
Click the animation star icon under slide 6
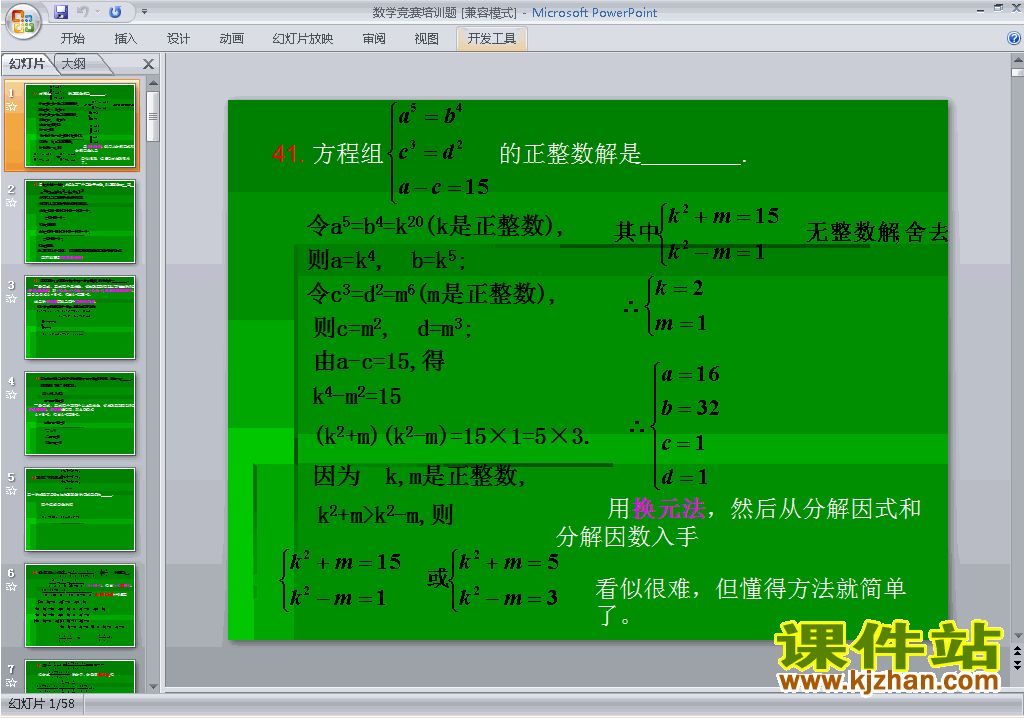(11, 587)
